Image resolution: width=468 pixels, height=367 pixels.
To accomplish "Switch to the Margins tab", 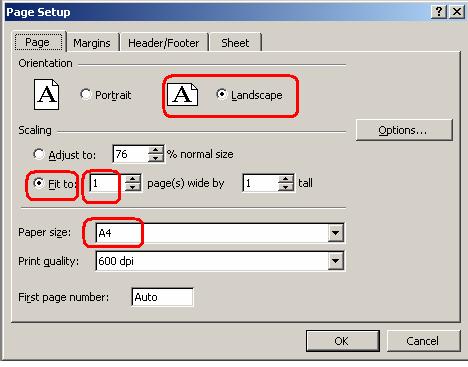I will tap(92, 43).
